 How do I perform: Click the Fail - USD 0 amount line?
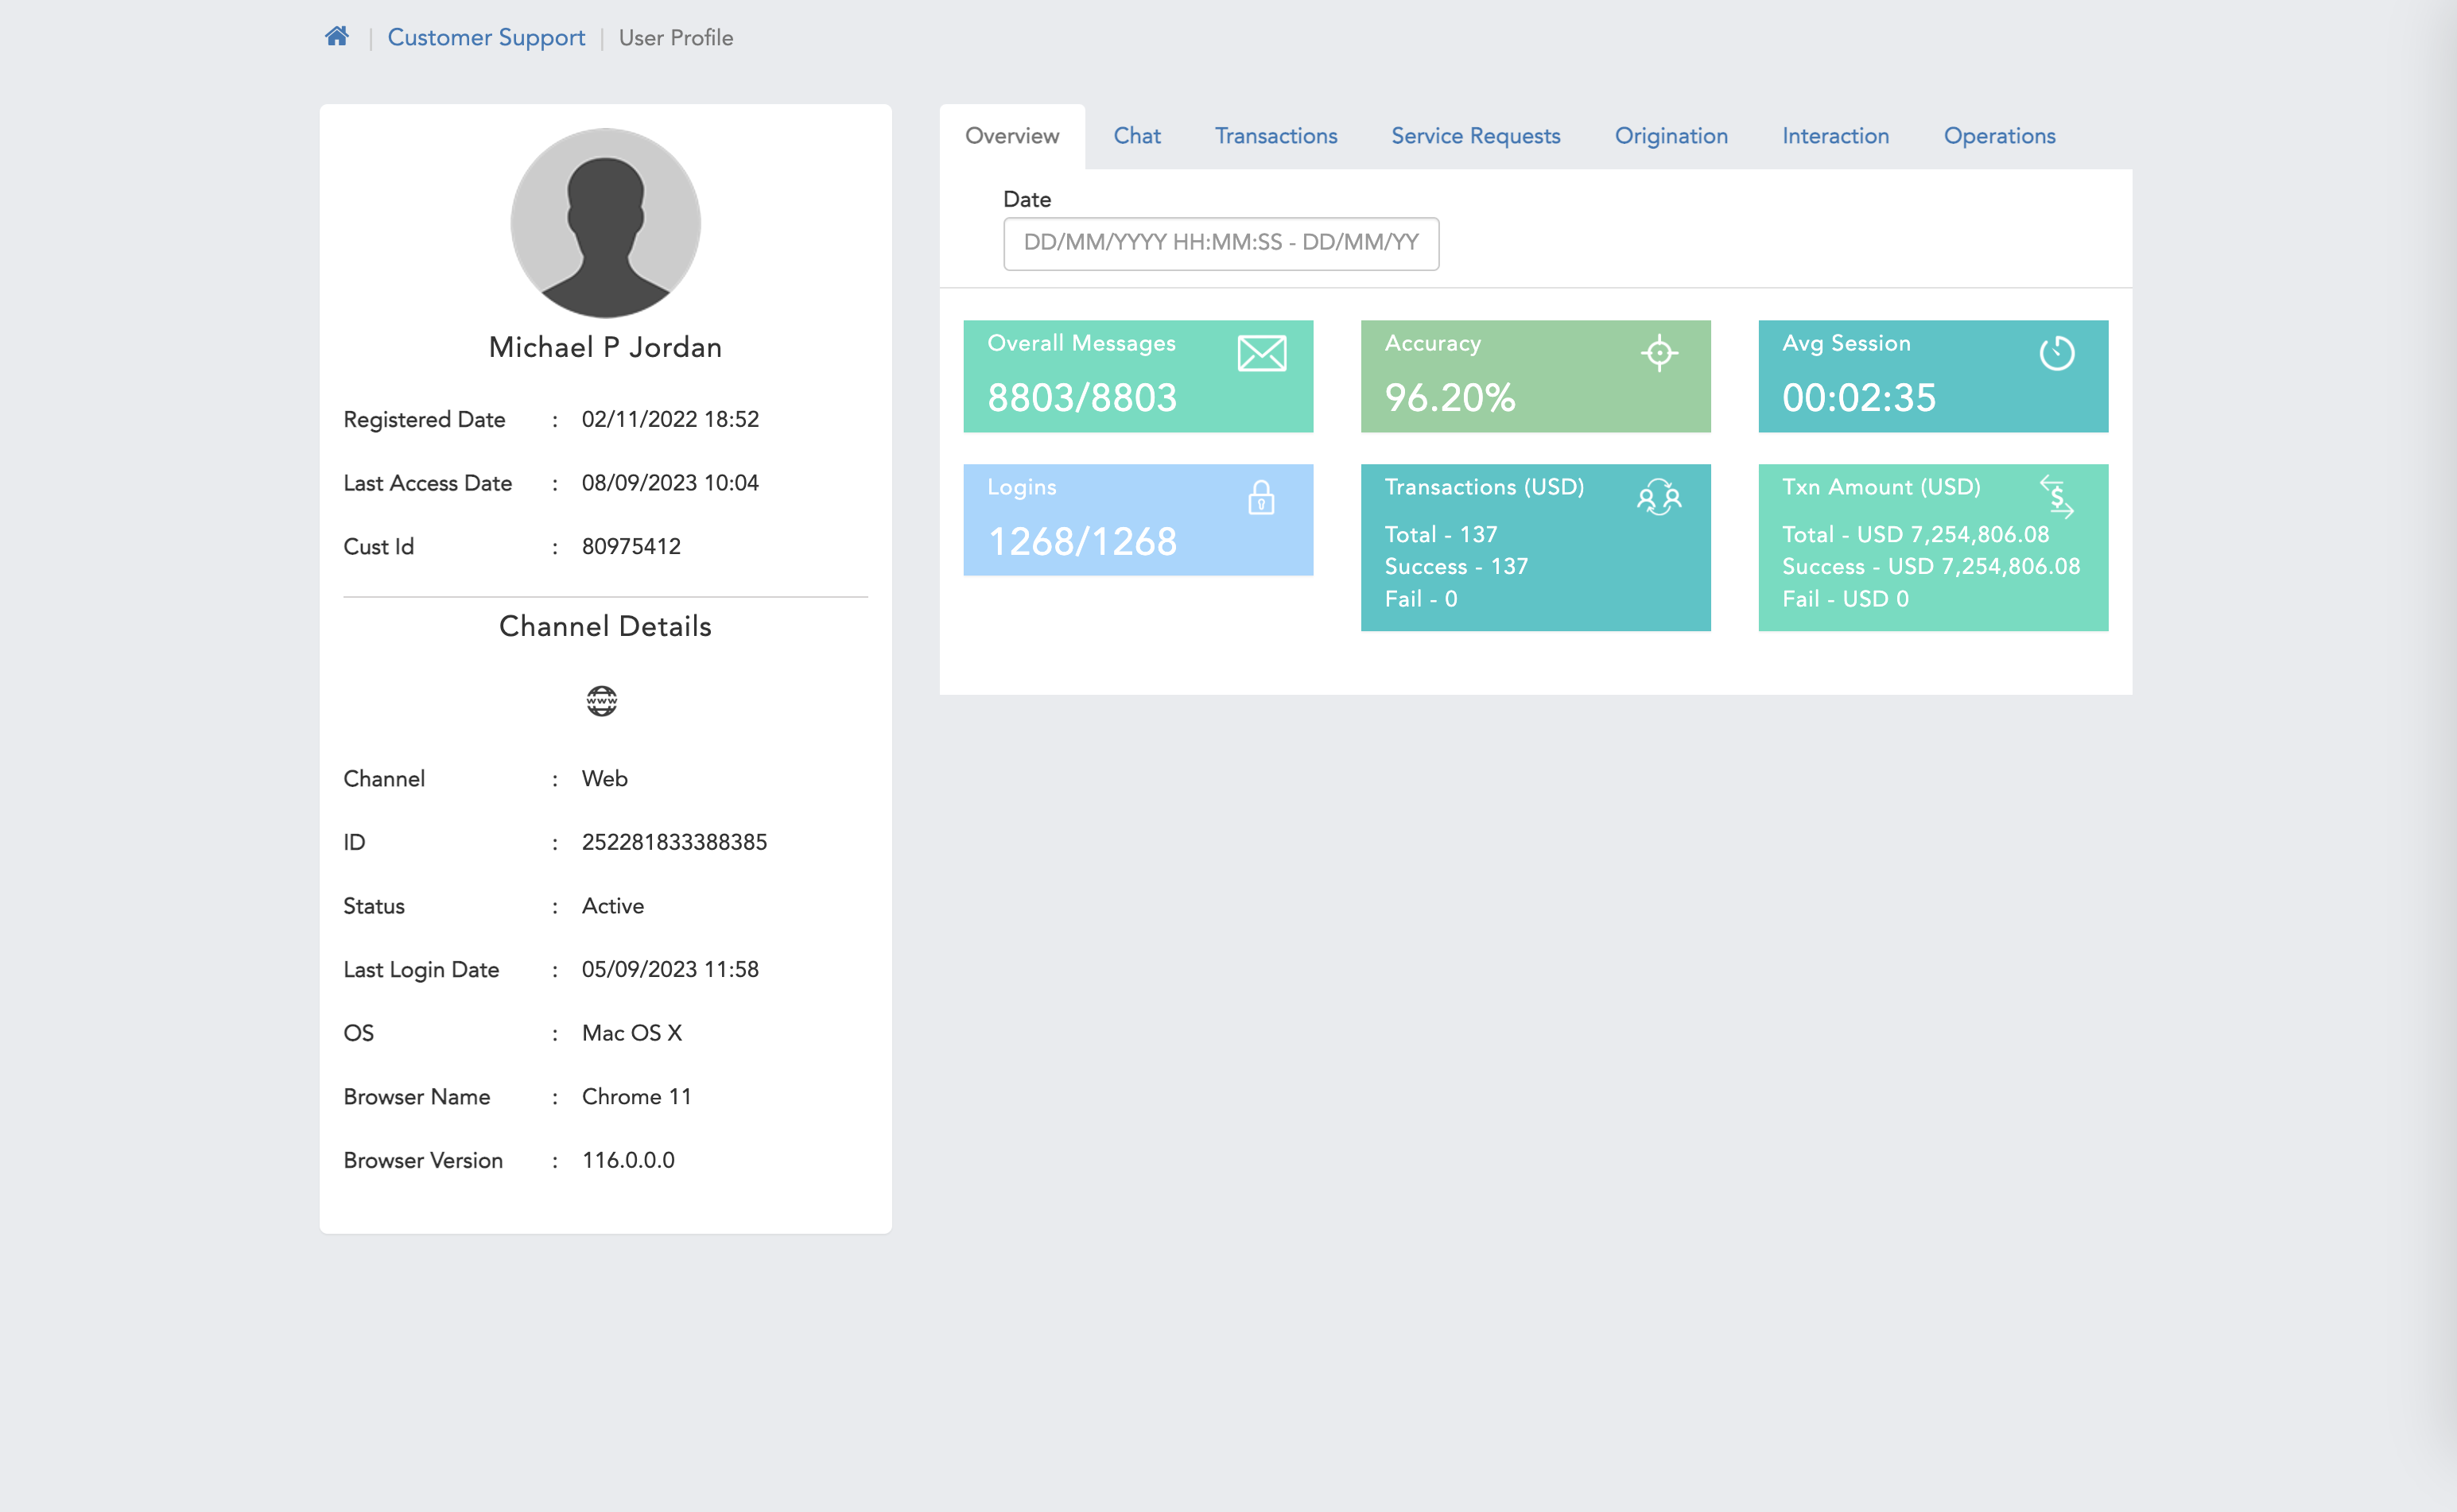1846,599
